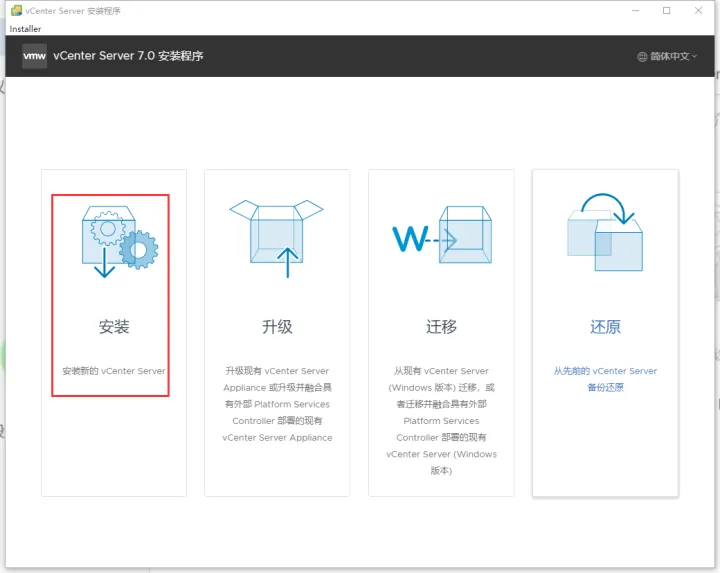Click the globe language icon
The image size is (720, 573).
click(642, 56)
